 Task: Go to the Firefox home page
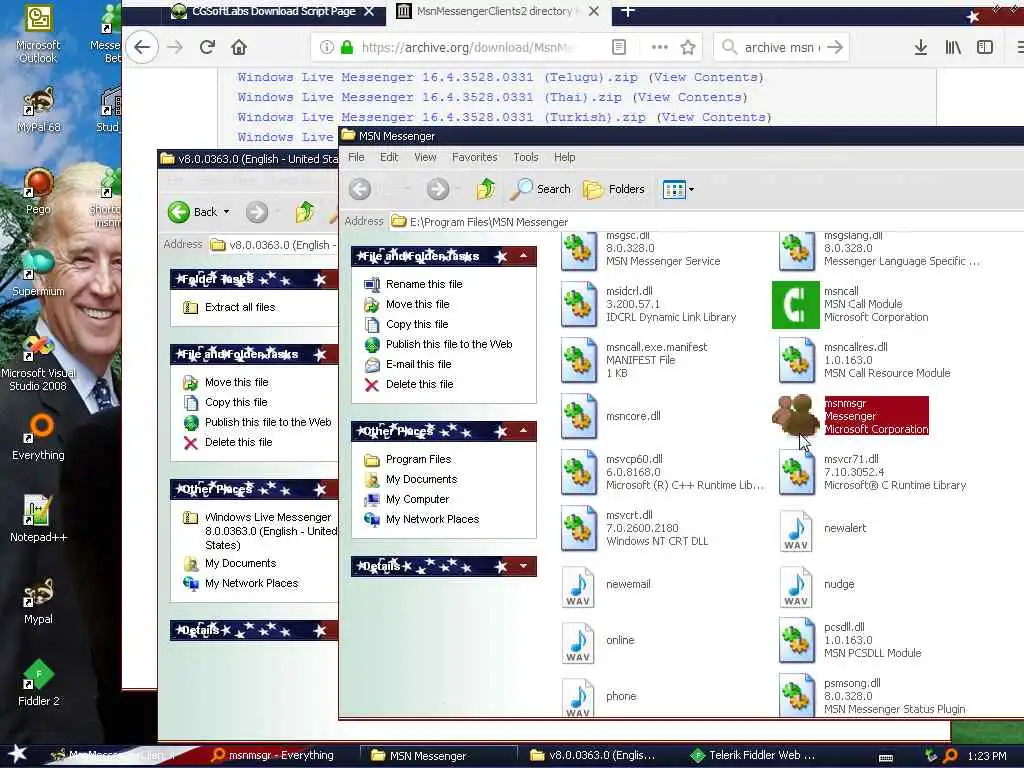click(x=239, y=47)
